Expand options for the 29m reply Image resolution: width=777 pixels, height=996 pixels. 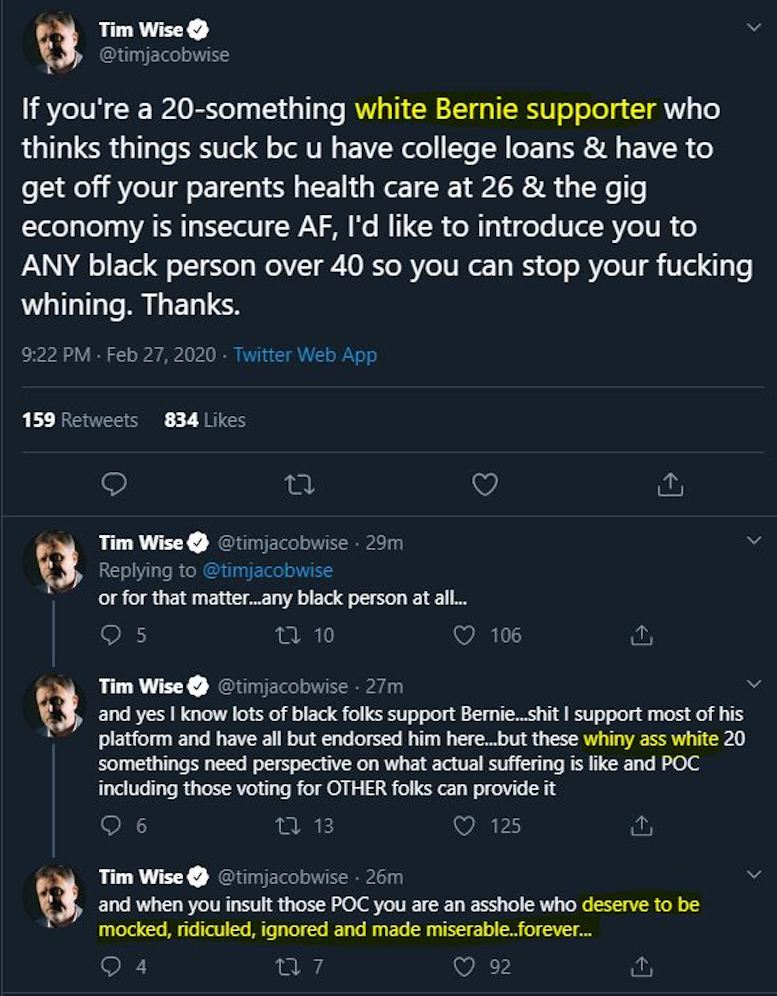click(754, 541)
